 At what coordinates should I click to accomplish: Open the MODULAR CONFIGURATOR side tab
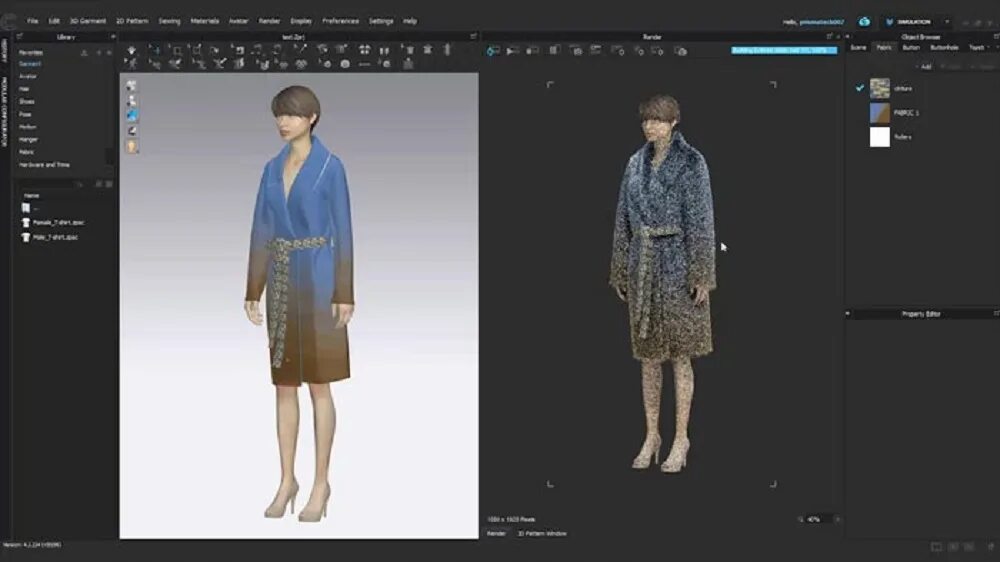[4, 112]
